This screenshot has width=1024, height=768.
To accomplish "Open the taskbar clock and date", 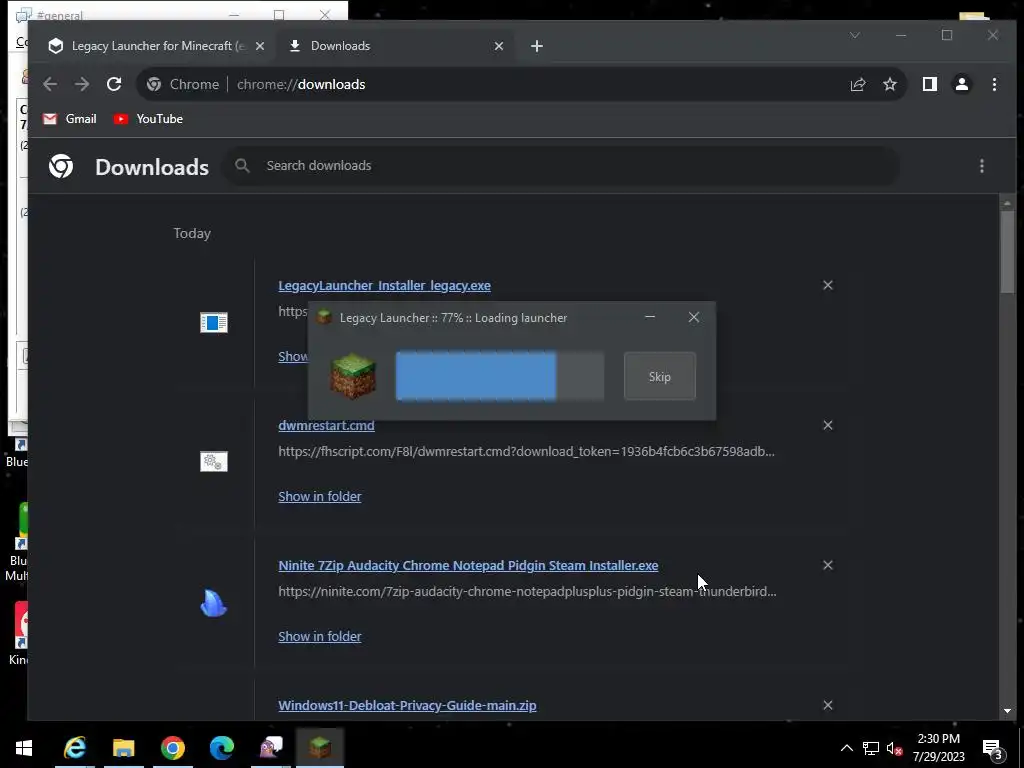I will click(938, 748).
